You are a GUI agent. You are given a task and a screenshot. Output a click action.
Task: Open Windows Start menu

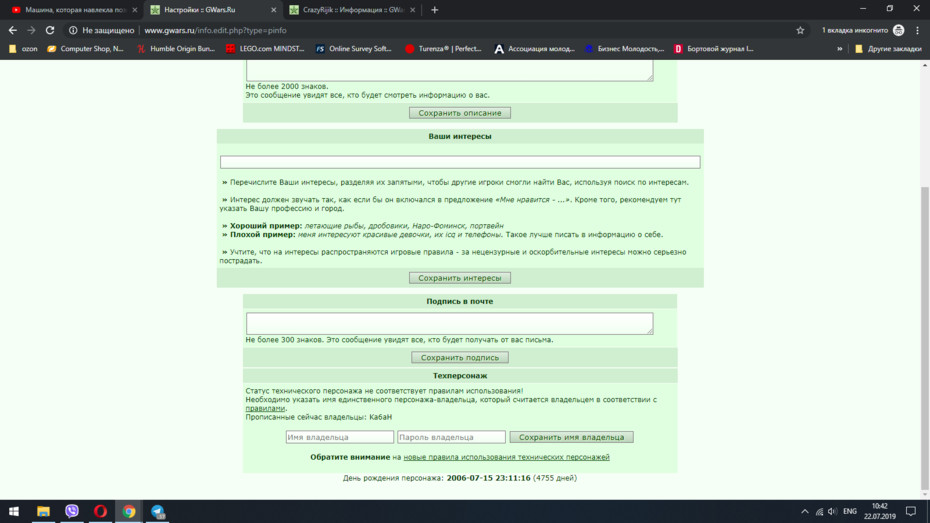(x=14, y=511)
